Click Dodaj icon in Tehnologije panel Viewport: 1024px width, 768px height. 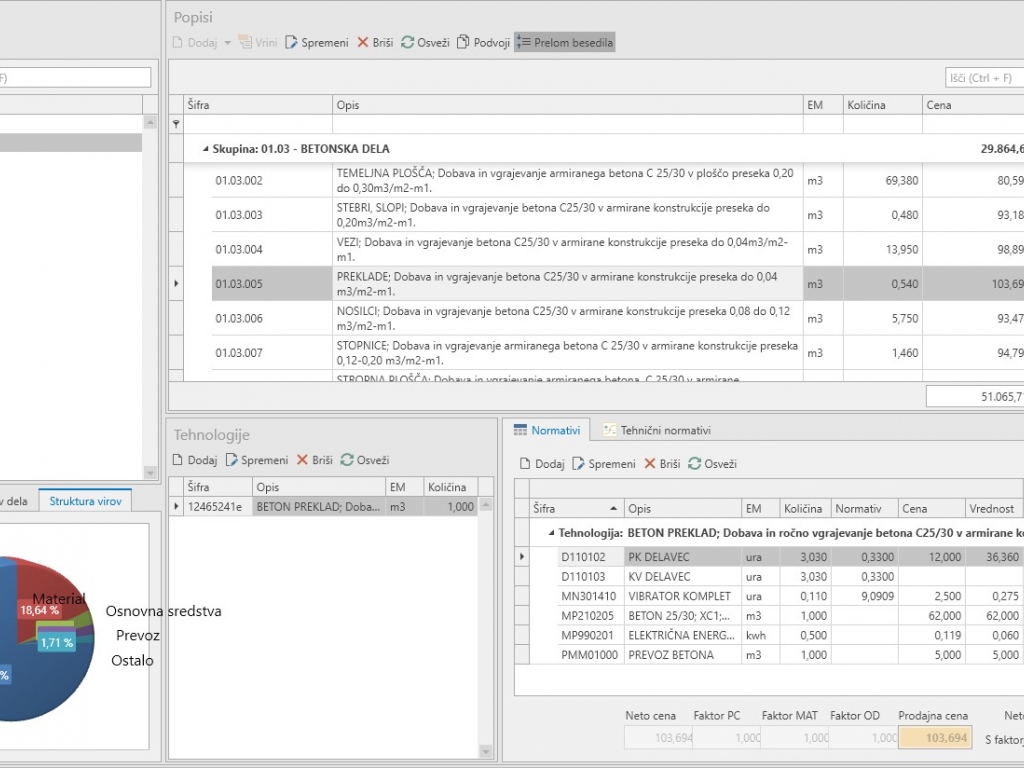179,460
